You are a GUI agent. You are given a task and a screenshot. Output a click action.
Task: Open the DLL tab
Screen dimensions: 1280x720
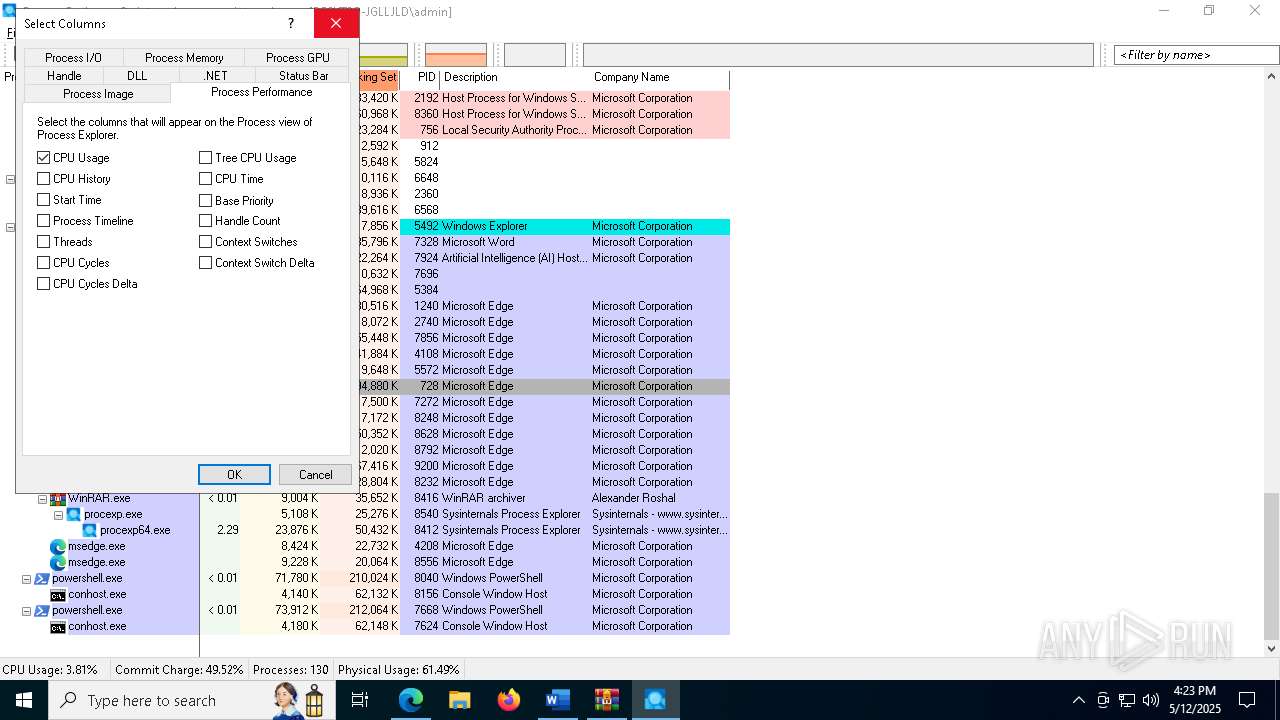[137, 76]
